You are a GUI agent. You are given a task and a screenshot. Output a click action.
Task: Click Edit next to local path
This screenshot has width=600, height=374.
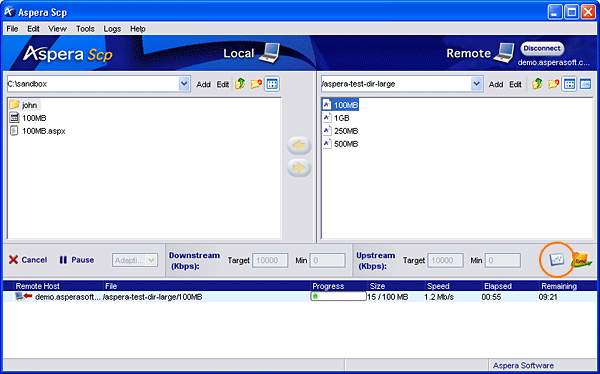coord(222,85)
